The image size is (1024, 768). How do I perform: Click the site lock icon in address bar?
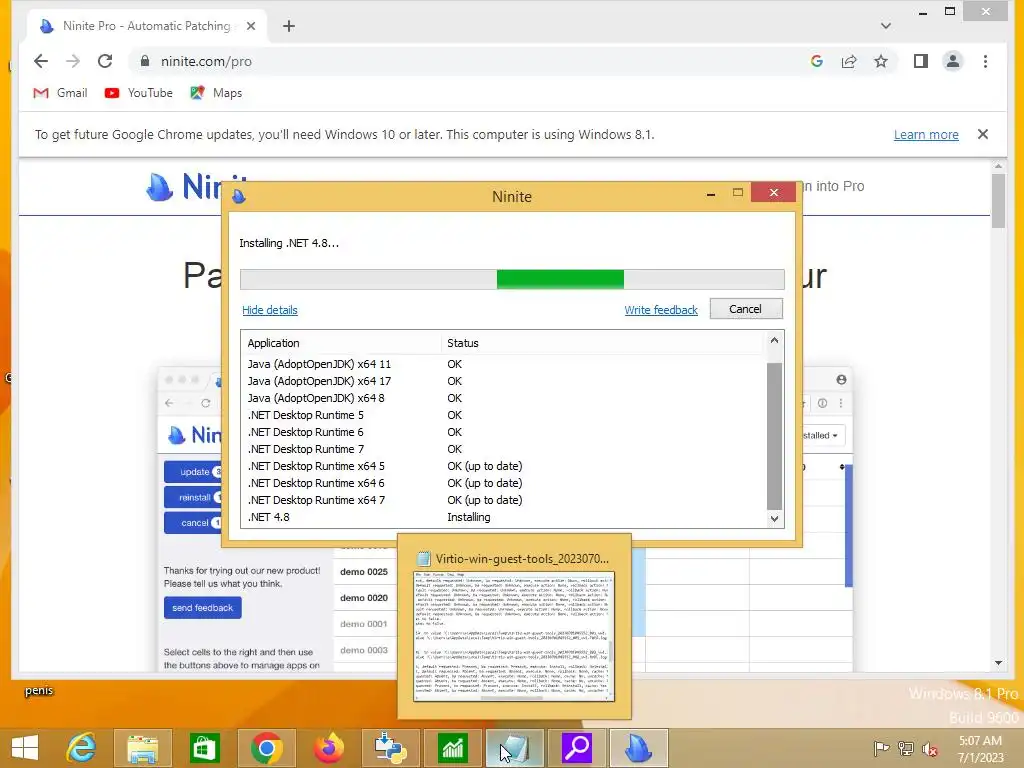pyautogui.click(x=145, y=61)
